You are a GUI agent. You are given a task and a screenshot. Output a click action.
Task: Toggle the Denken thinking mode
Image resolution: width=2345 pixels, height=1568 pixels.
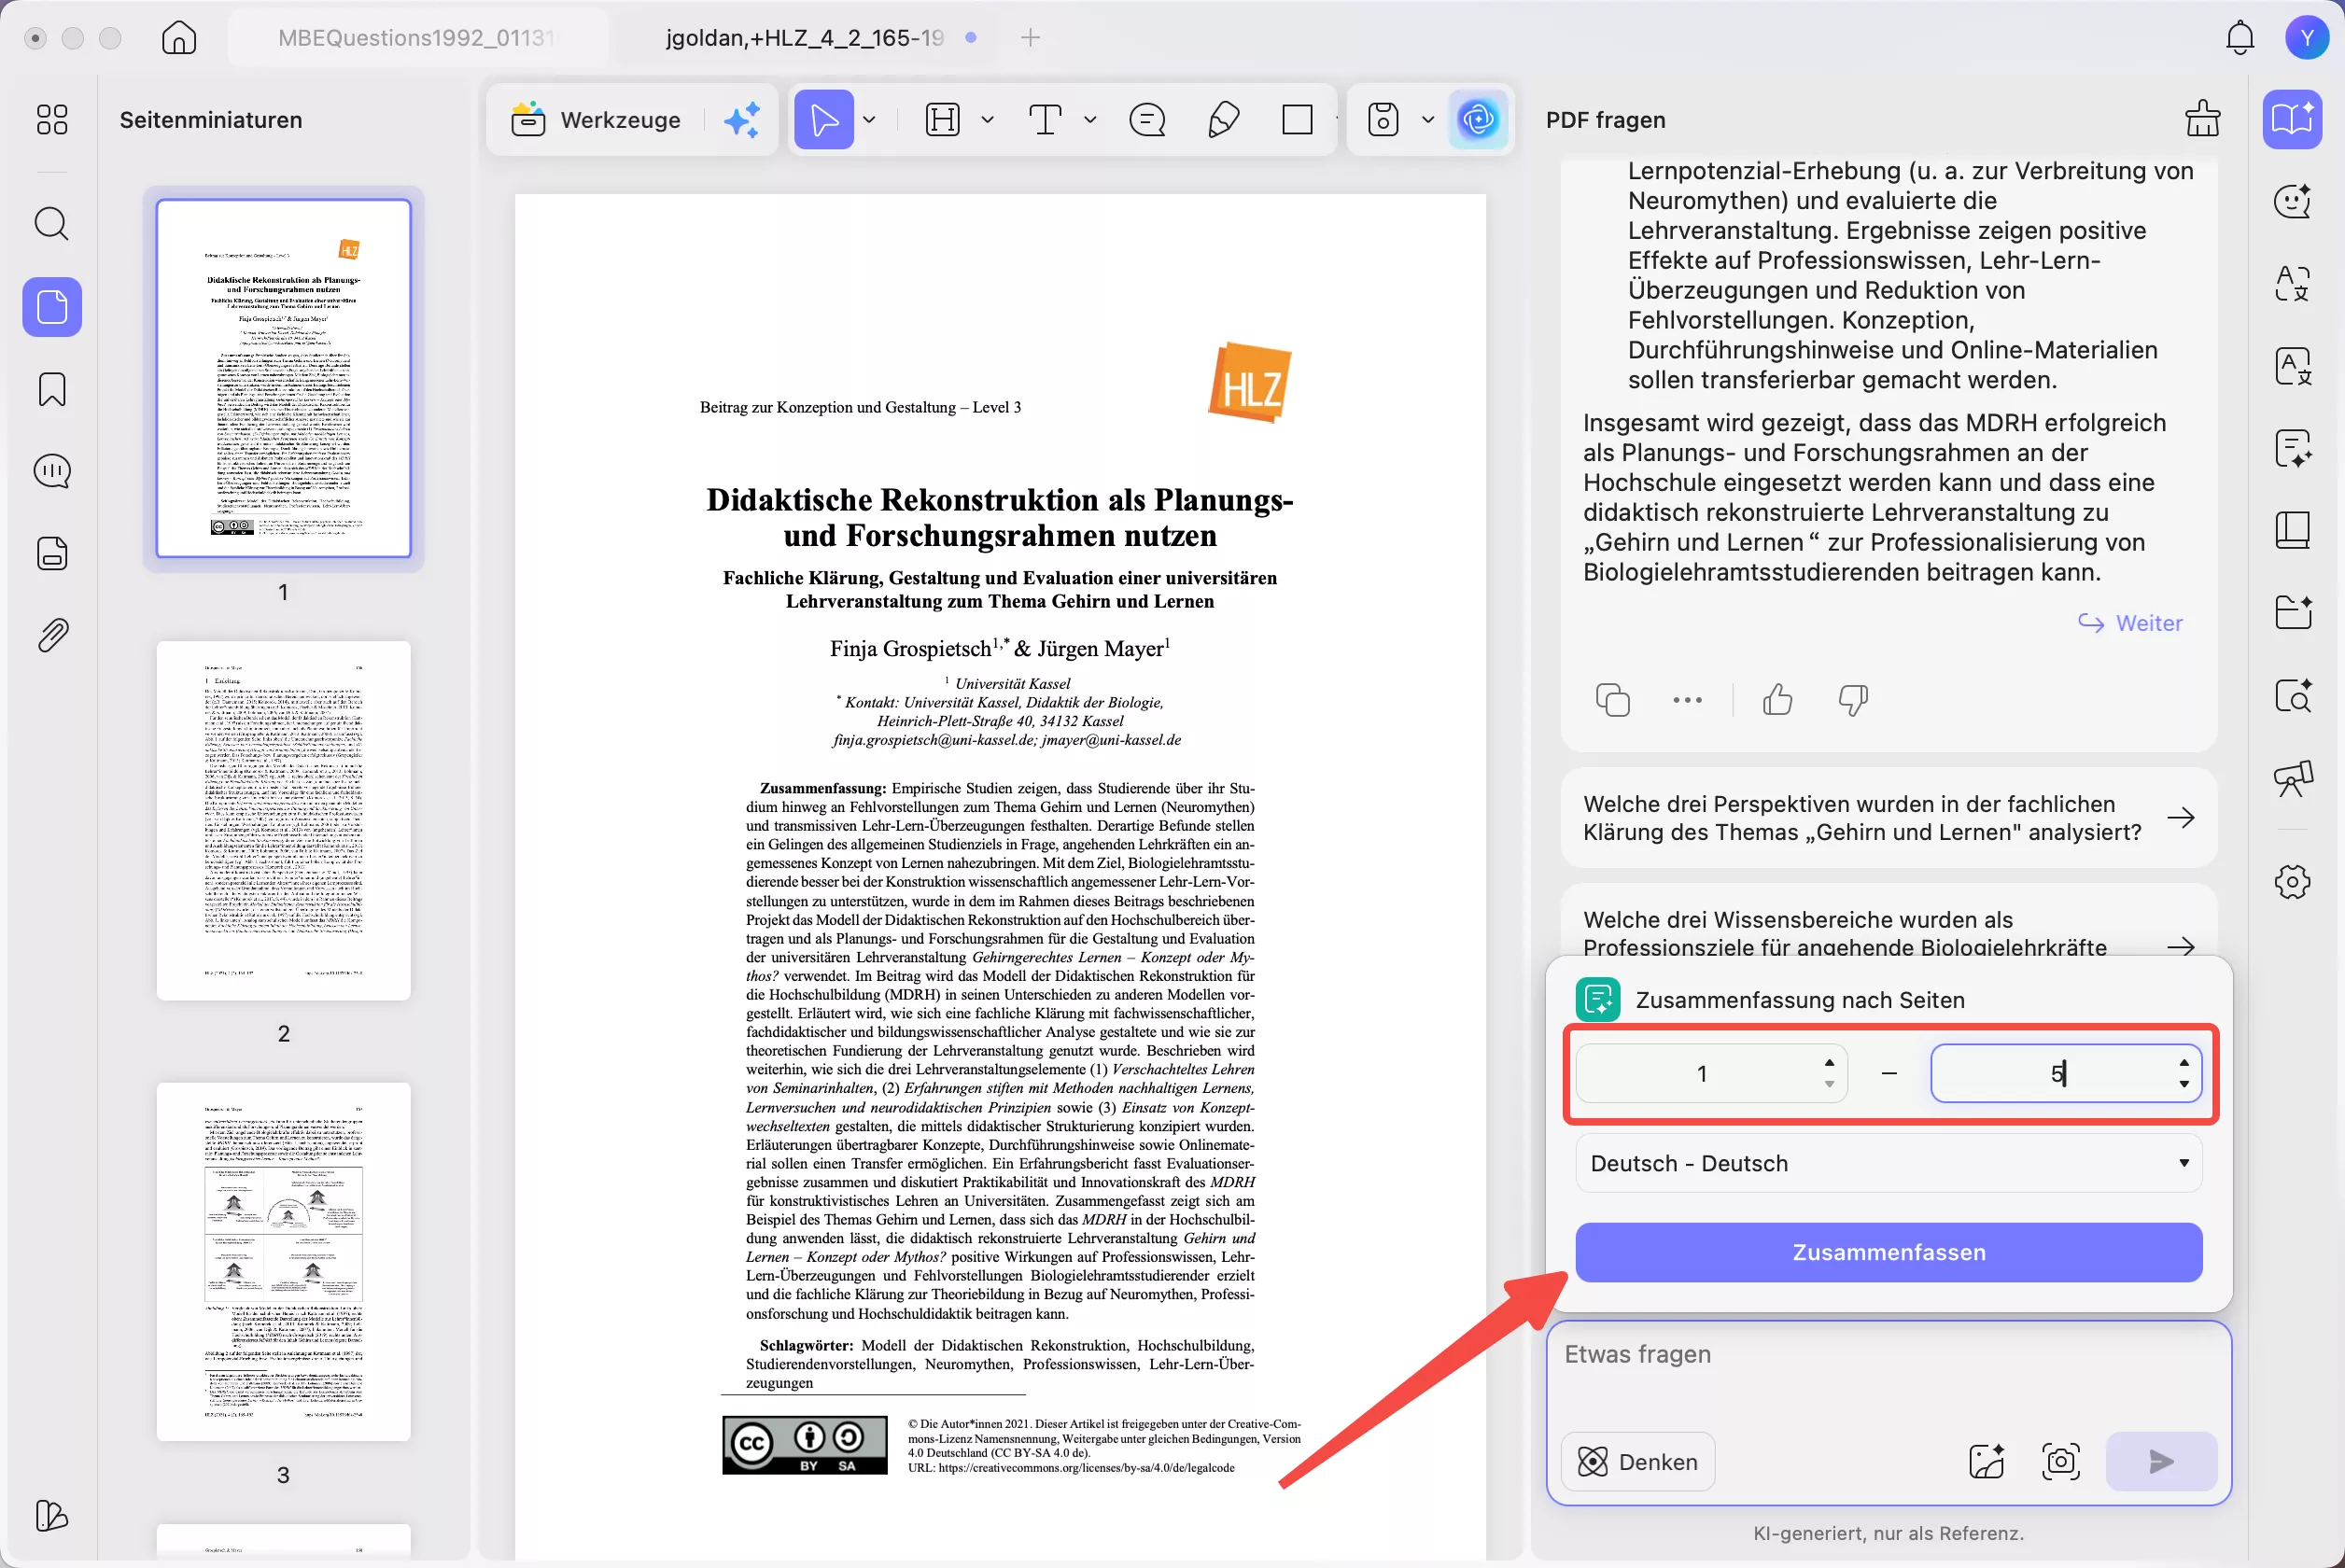(1638, 1462)
